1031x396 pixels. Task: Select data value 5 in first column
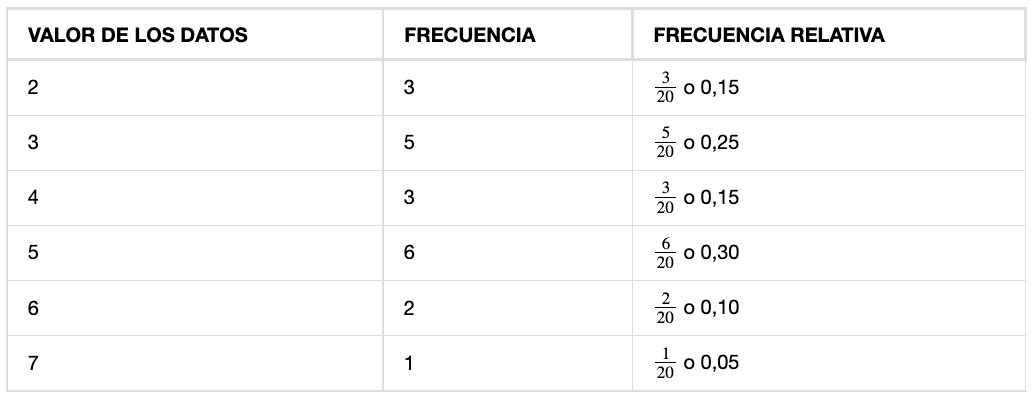click(195, 253)
